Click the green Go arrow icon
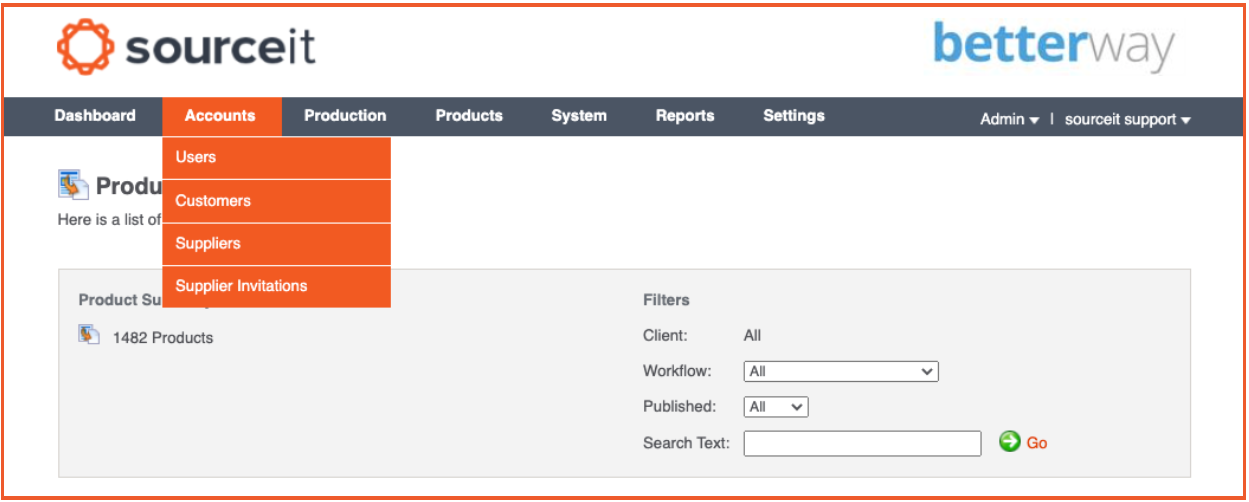Screen dimensions: 1249x502 click(x=1009, y=441)
